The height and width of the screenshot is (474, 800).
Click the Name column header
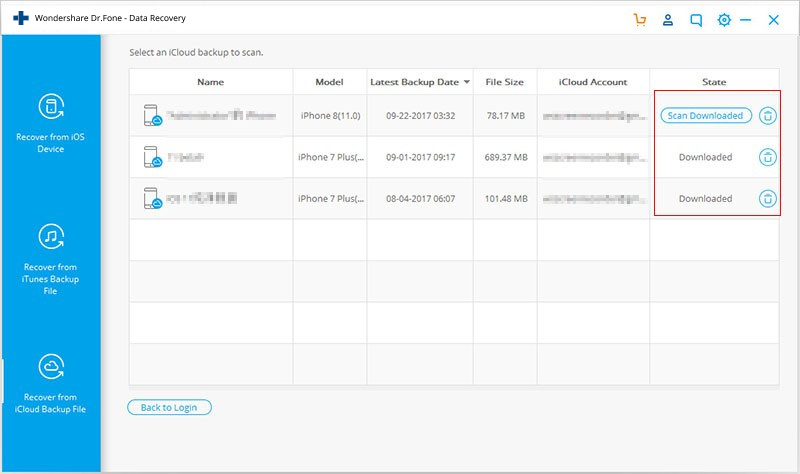point(211,82)
